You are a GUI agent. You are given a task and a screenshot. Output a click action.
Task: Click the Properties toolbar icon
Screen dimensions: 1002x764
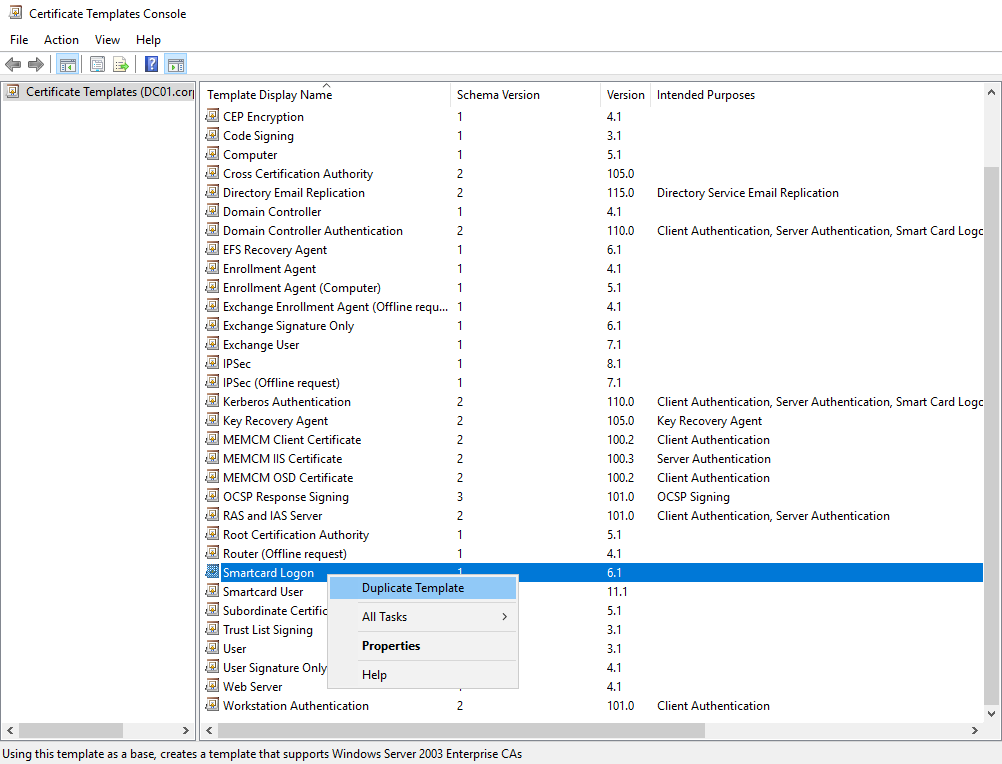[97, 65]
